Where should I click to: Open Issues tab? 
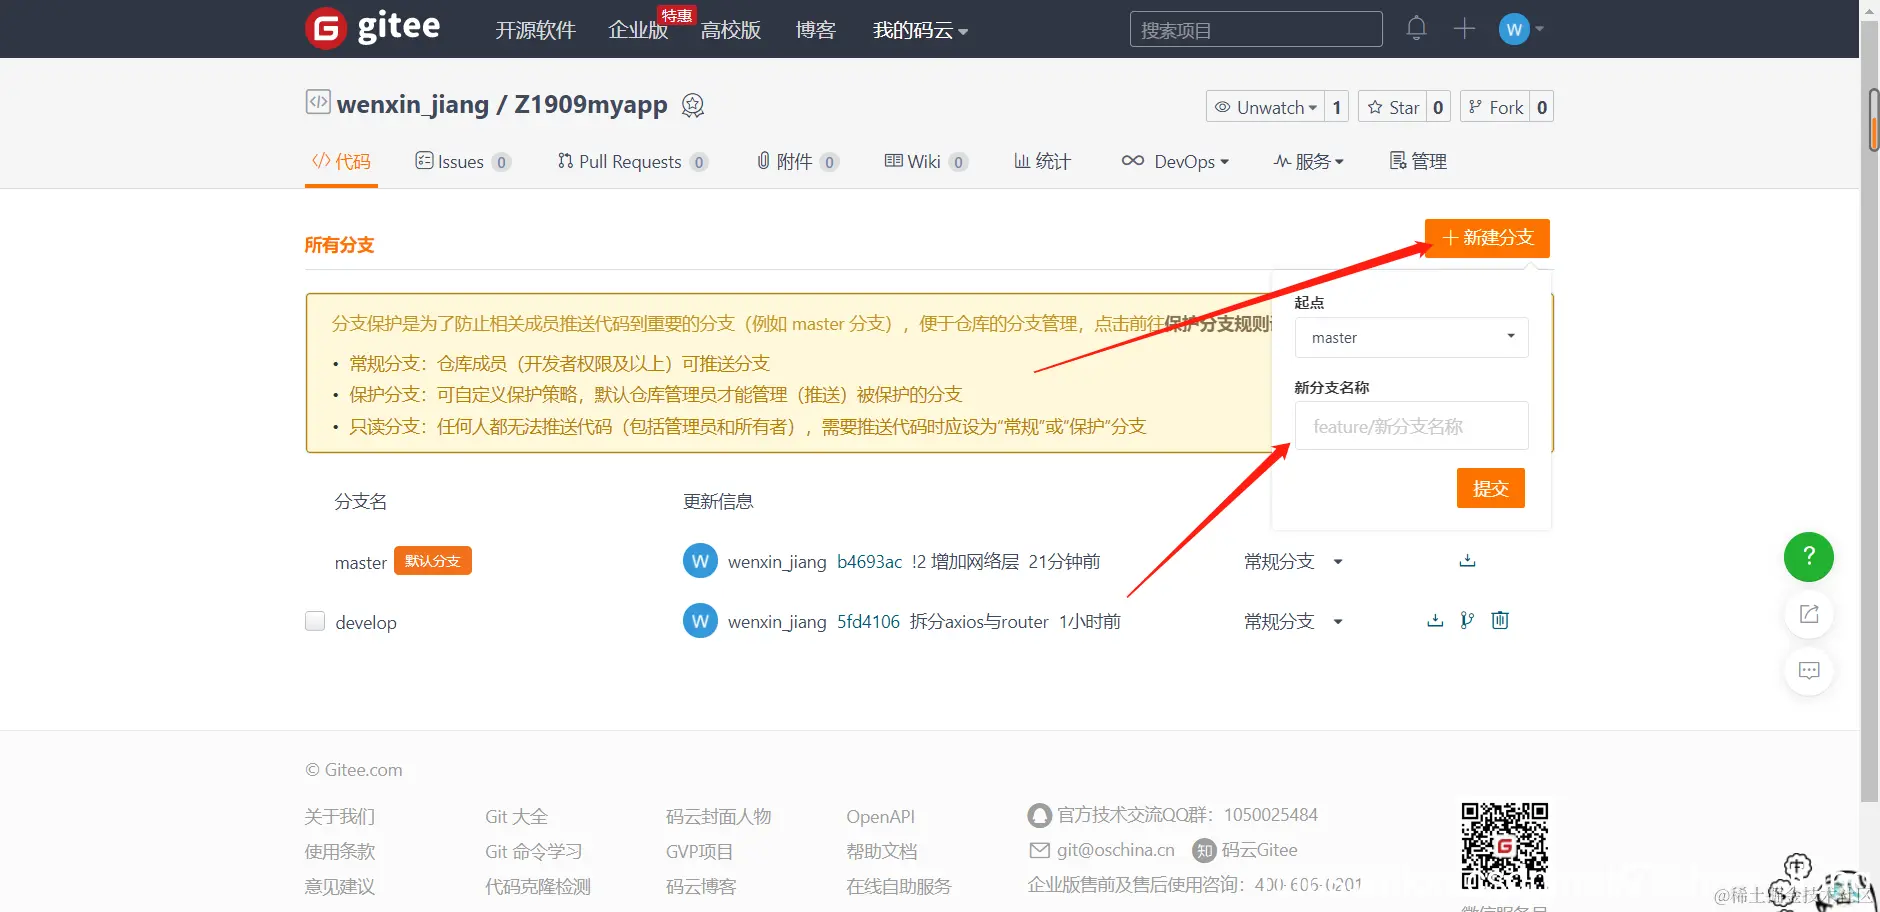(x=463, y=161)
